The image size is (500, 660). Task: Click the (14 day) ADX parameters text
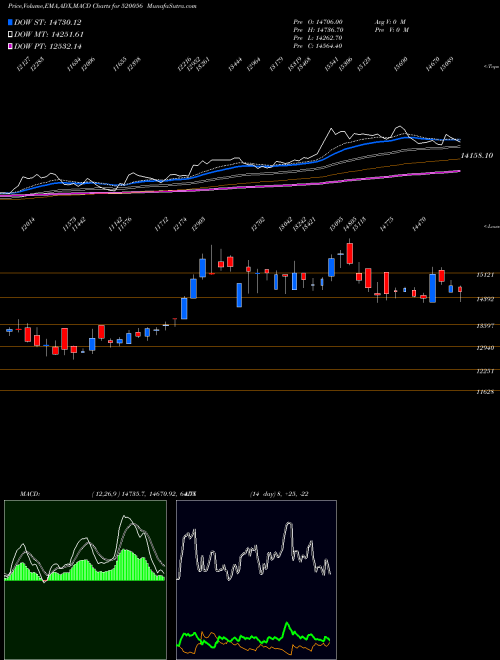(280, 494)
